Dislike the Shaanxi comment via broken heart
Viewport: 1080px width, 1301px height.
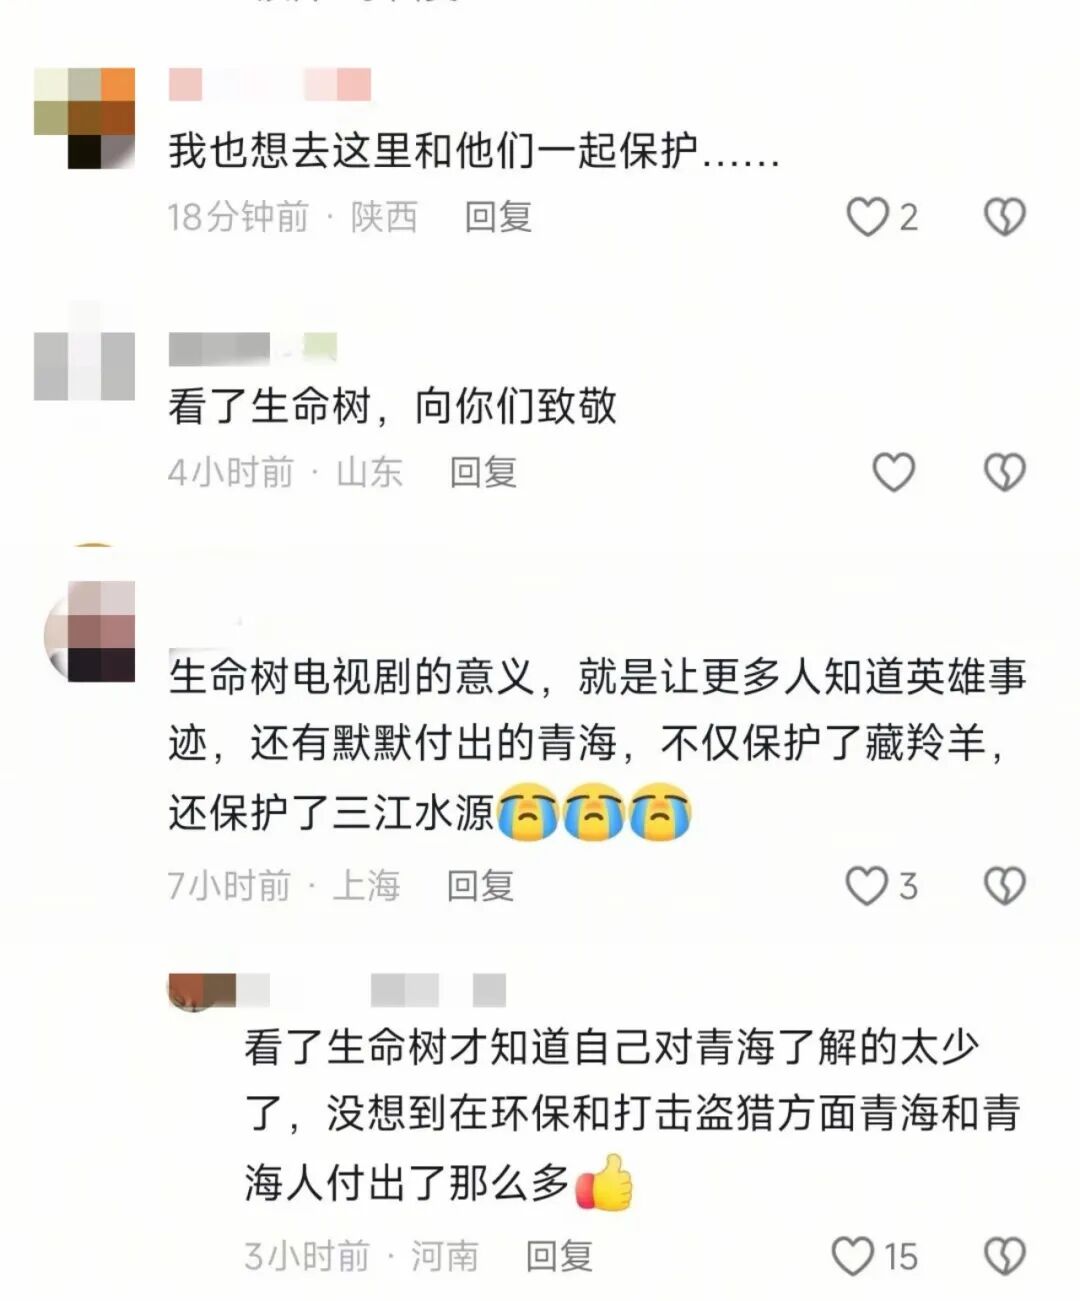point(1005,217)
